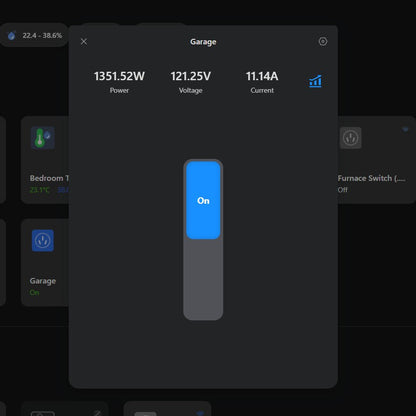
Task: Click the Off status under Furnace Switch
Action: coord(342,190)
